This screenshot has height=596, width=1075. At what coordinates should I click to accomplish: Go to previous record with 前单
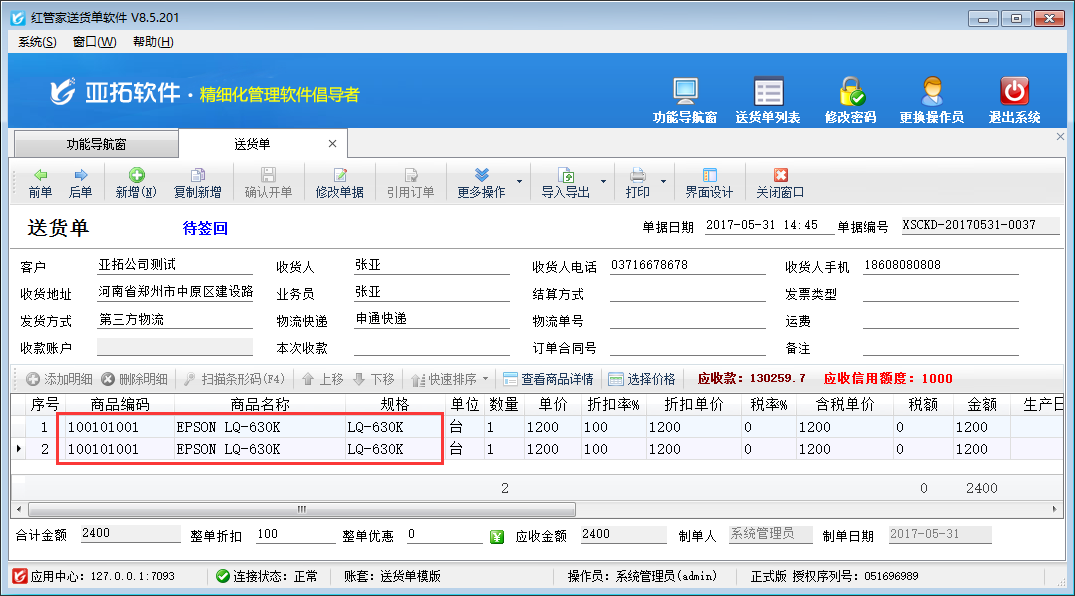pyautogui.click(x=40, y=183)
